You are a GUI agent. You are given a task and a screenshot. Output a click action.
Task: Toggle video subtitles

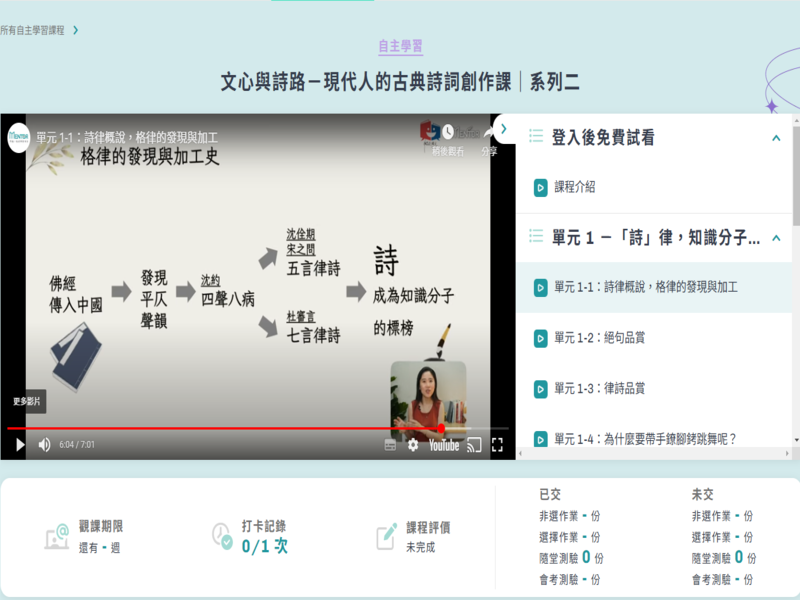pos(390,445)
